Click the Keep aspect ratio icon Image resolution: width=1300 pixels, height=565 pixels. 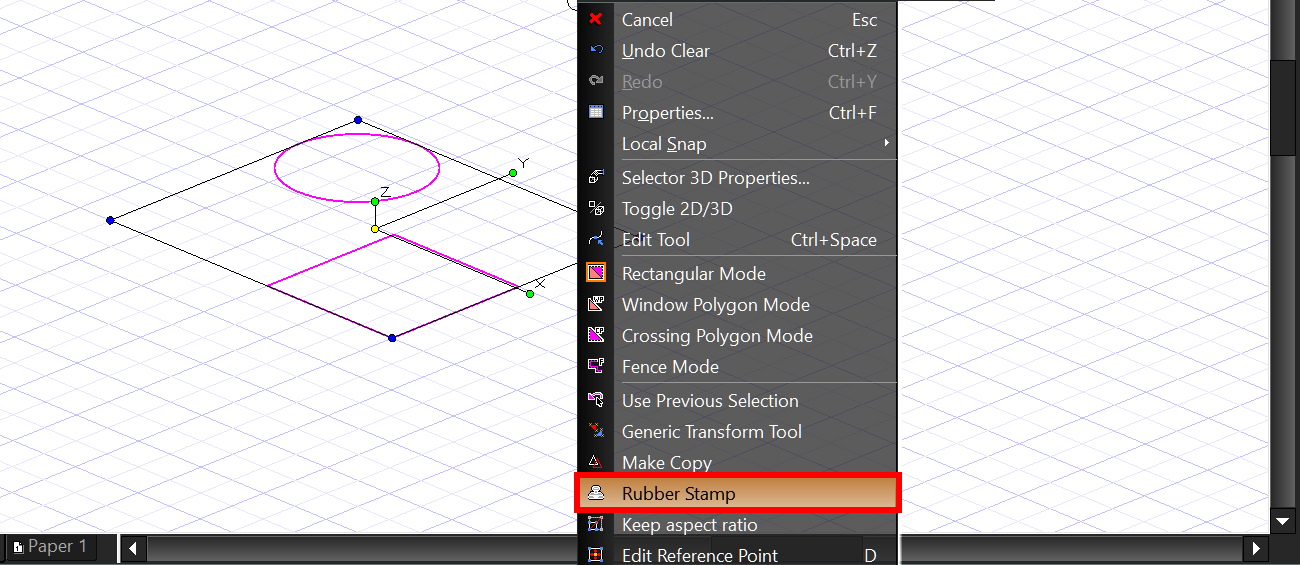(x=596, y=524)
